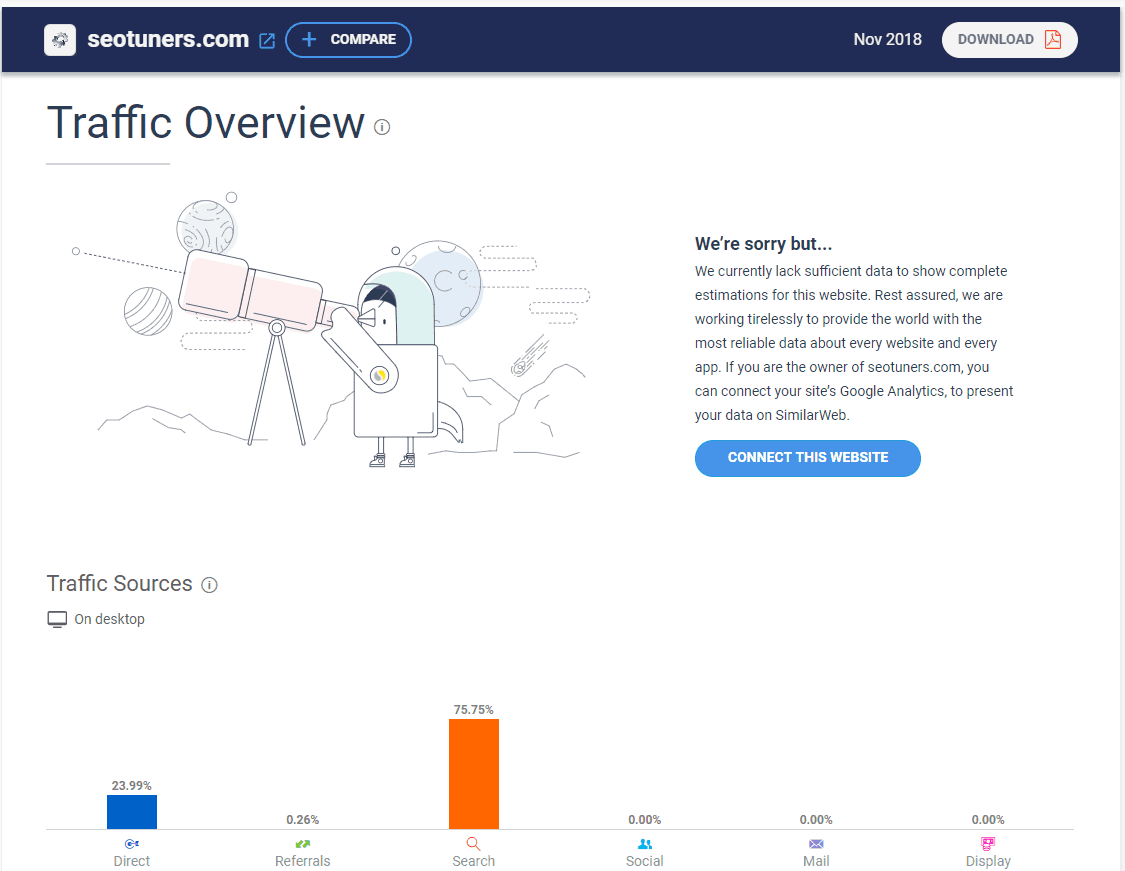Viewport: 1125px width, 871px height.
Task: Open seotuners.com via external link icon
Action: coord(267,41)
